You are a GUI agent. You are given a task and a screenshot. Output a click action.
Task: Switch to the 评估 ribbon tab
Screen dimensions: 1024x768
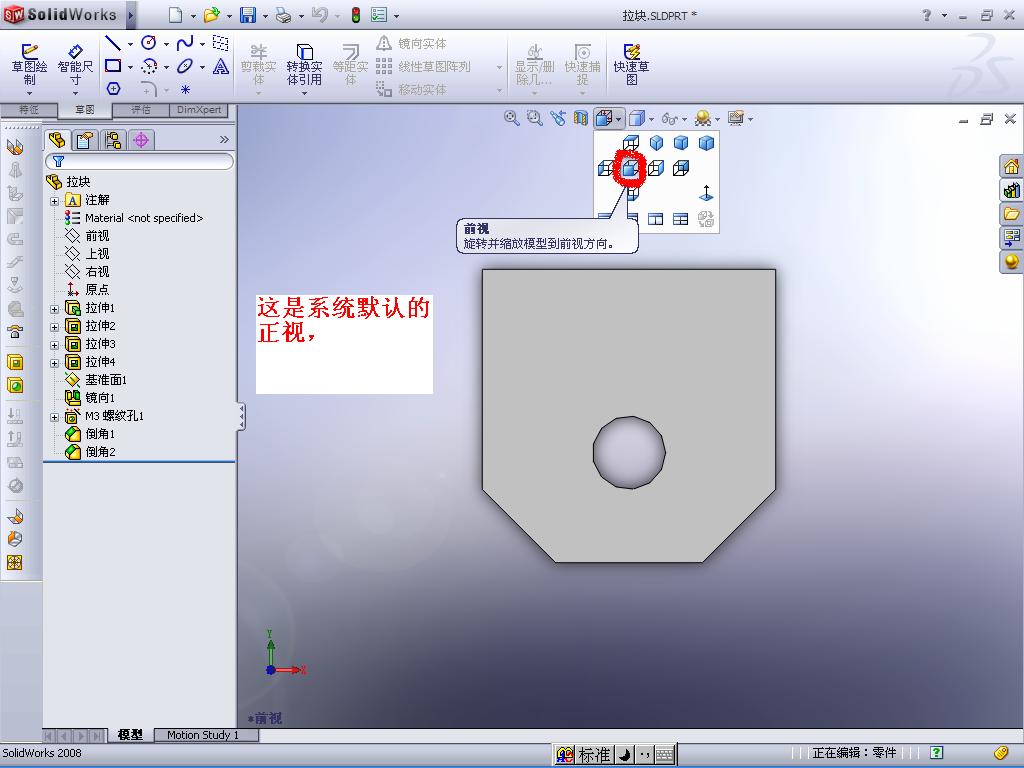tap(141, 110)
